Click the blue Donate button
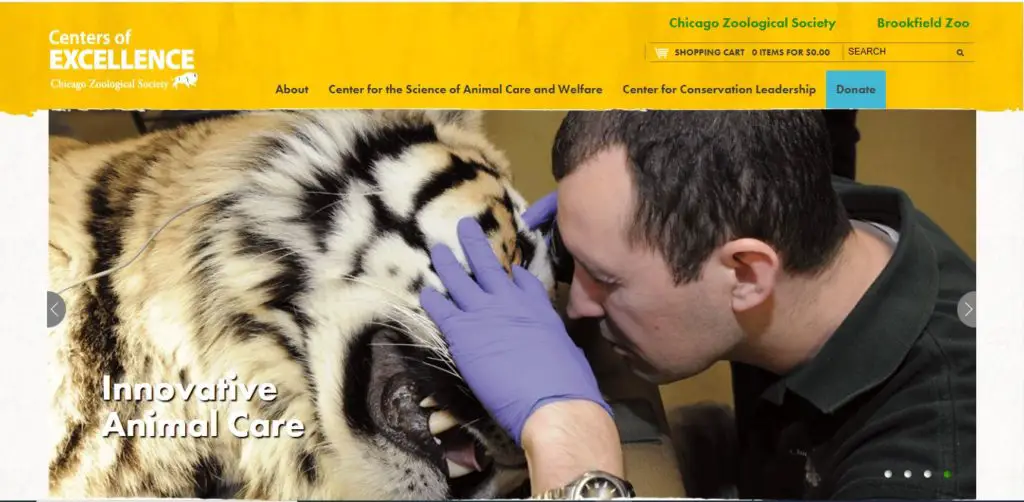The width and height of the screenshot is (1024, 502). click(x=856, y=89)
